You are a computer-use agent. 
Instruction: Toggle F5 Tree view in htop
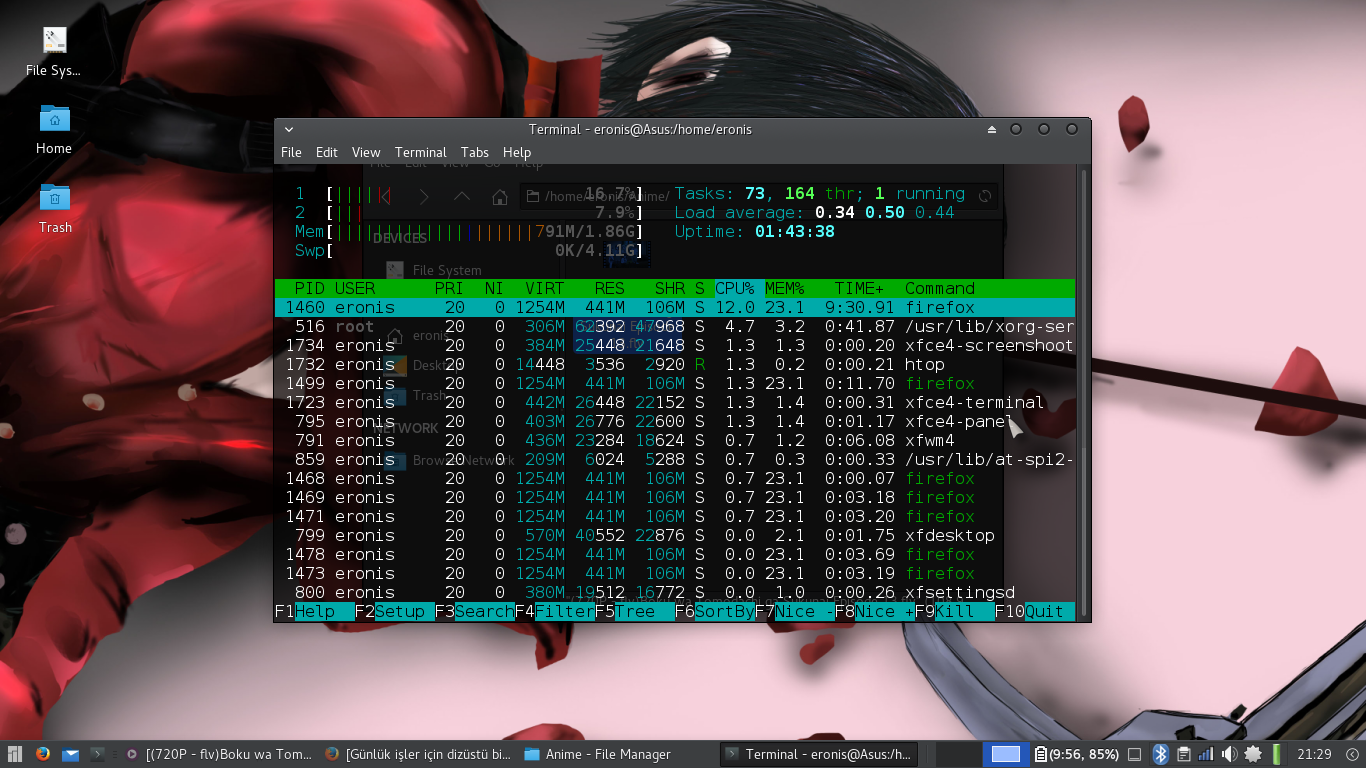point(635,611)
